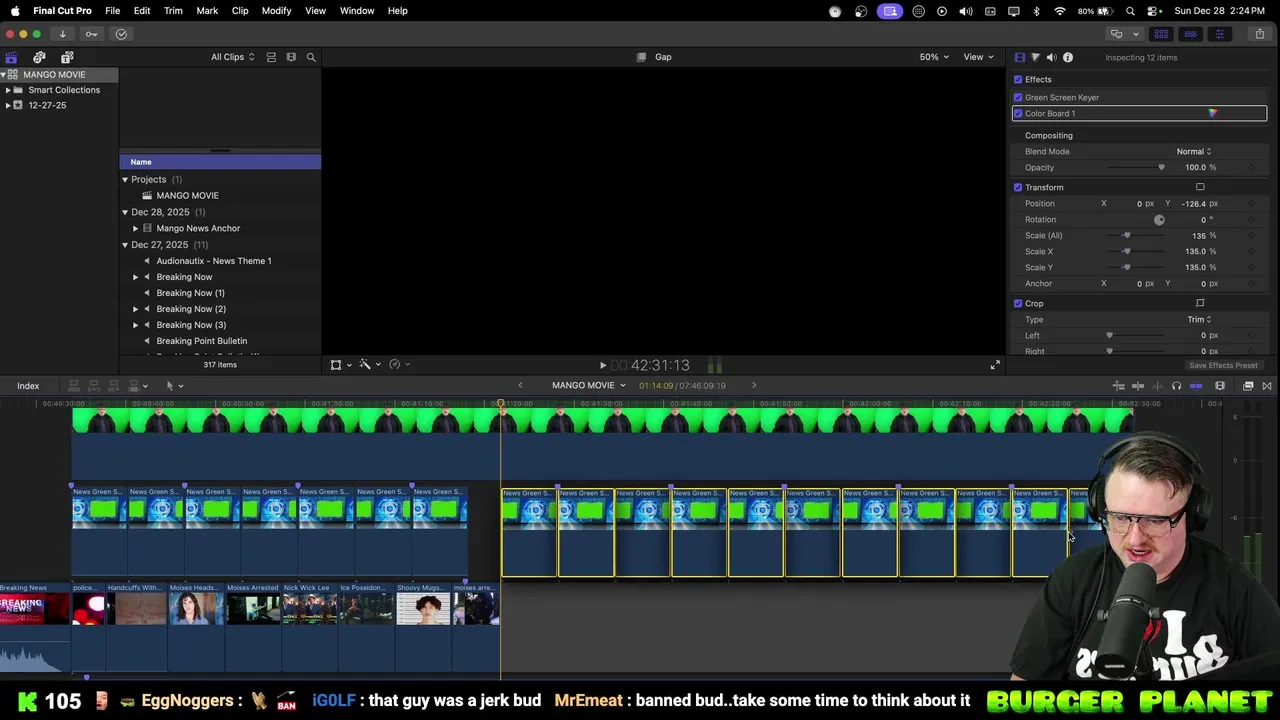Open the Trim menu
1280x720 pixels.
[173, 10]
